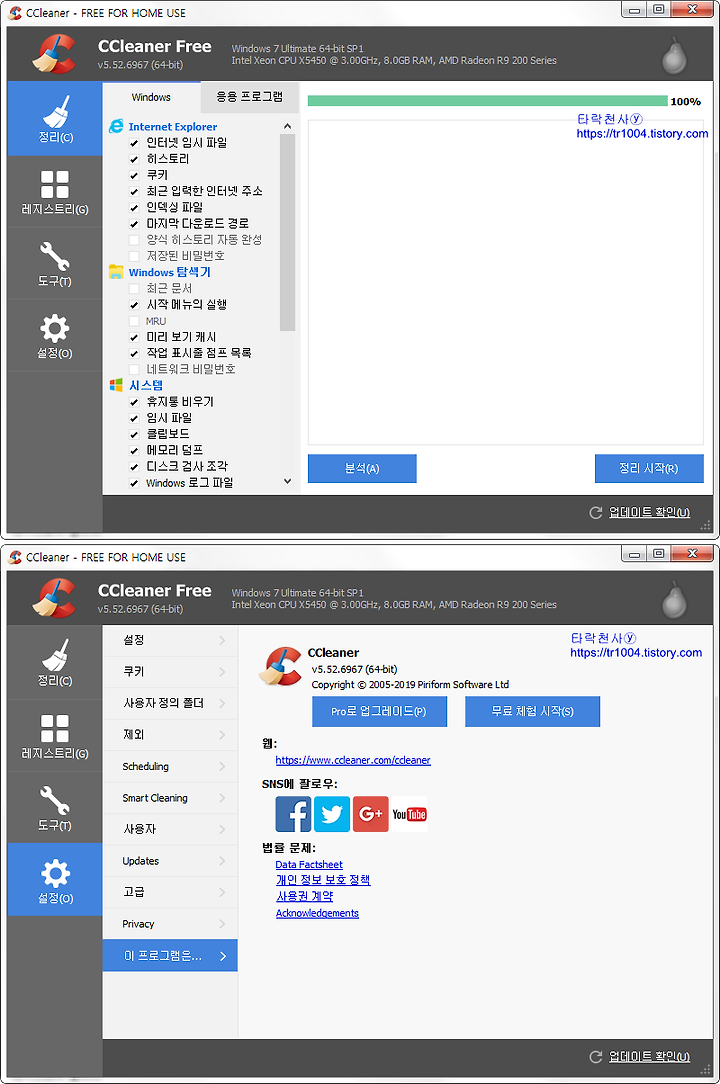Viewport: 720px width, 1084px height.
Task: Uncheck the 쿠키 checkbox under Internet Explorer
Action: click(134, 176)
